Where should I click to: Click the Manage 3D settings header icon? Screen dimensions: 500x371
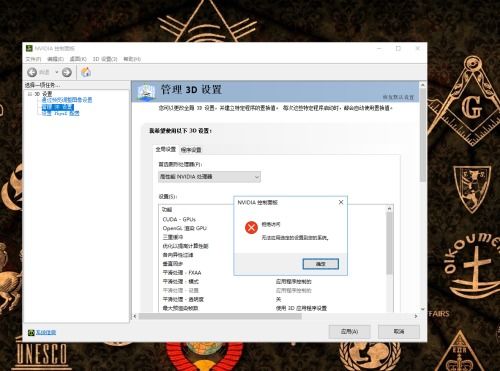tap(146, 92)
